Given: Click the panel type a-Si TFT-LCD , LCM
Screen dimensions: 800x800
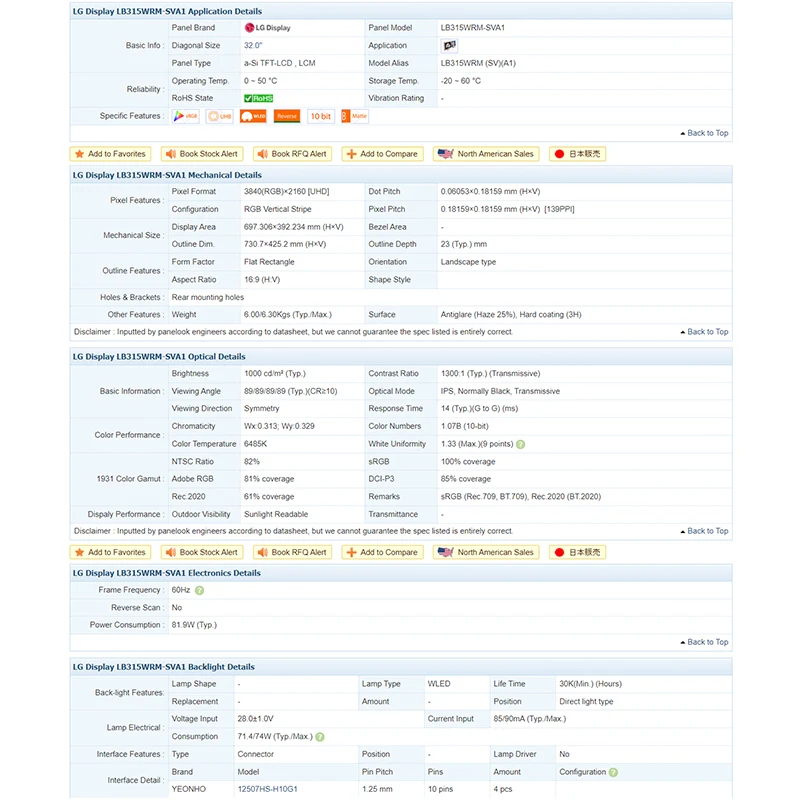Looking at the screenshot, I should 280,63.
